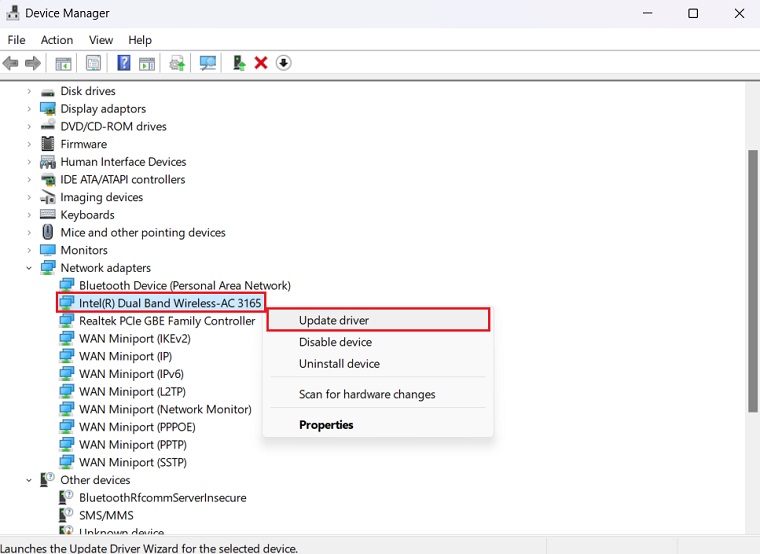
Task: Select WAN Miniport (PPTP) adapter
Action: pos(133,445)
